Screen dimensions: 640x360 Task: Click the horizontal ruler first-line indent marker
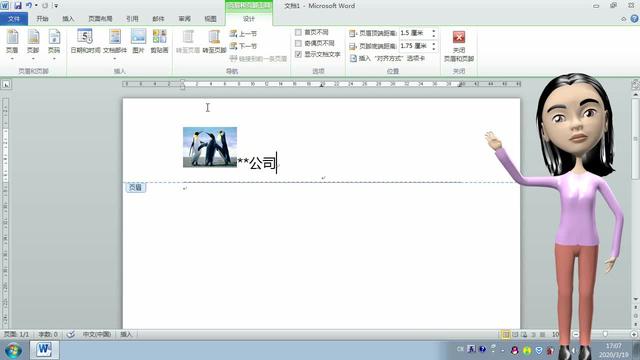pos(182,81)
